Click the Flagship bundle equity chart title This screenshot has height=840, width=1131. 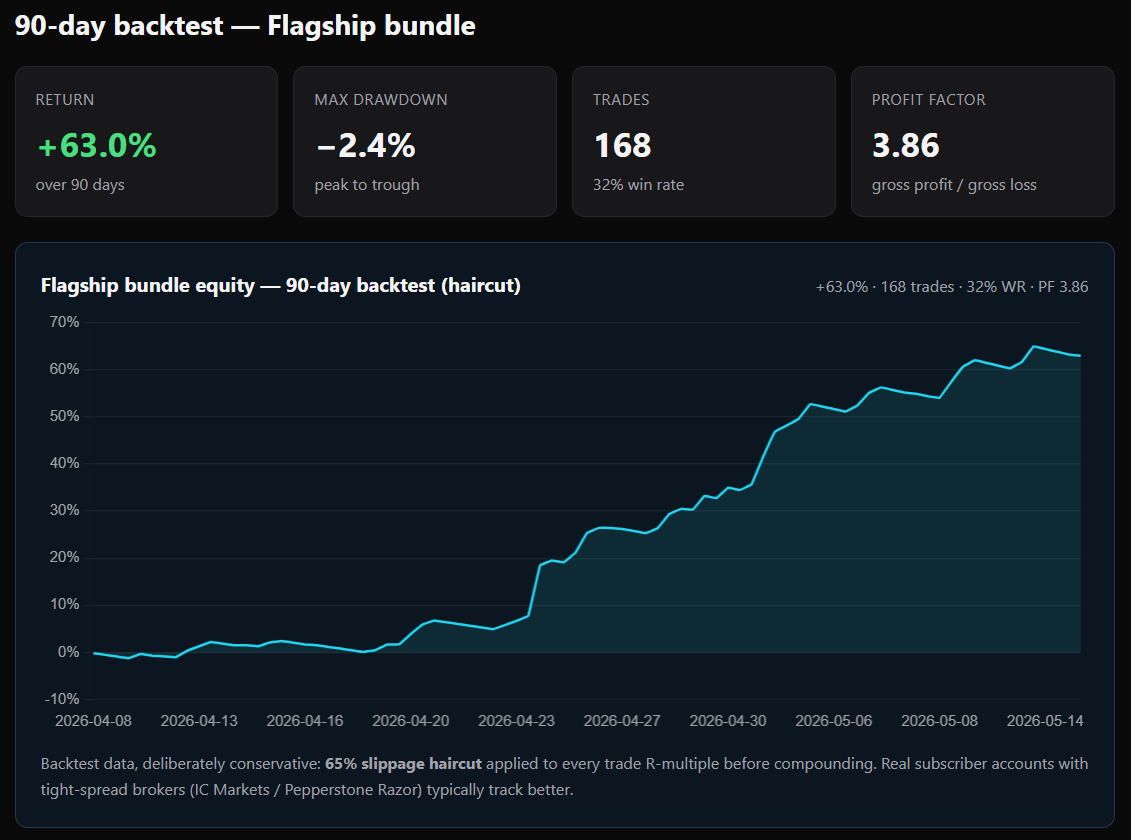click(281, 286)
